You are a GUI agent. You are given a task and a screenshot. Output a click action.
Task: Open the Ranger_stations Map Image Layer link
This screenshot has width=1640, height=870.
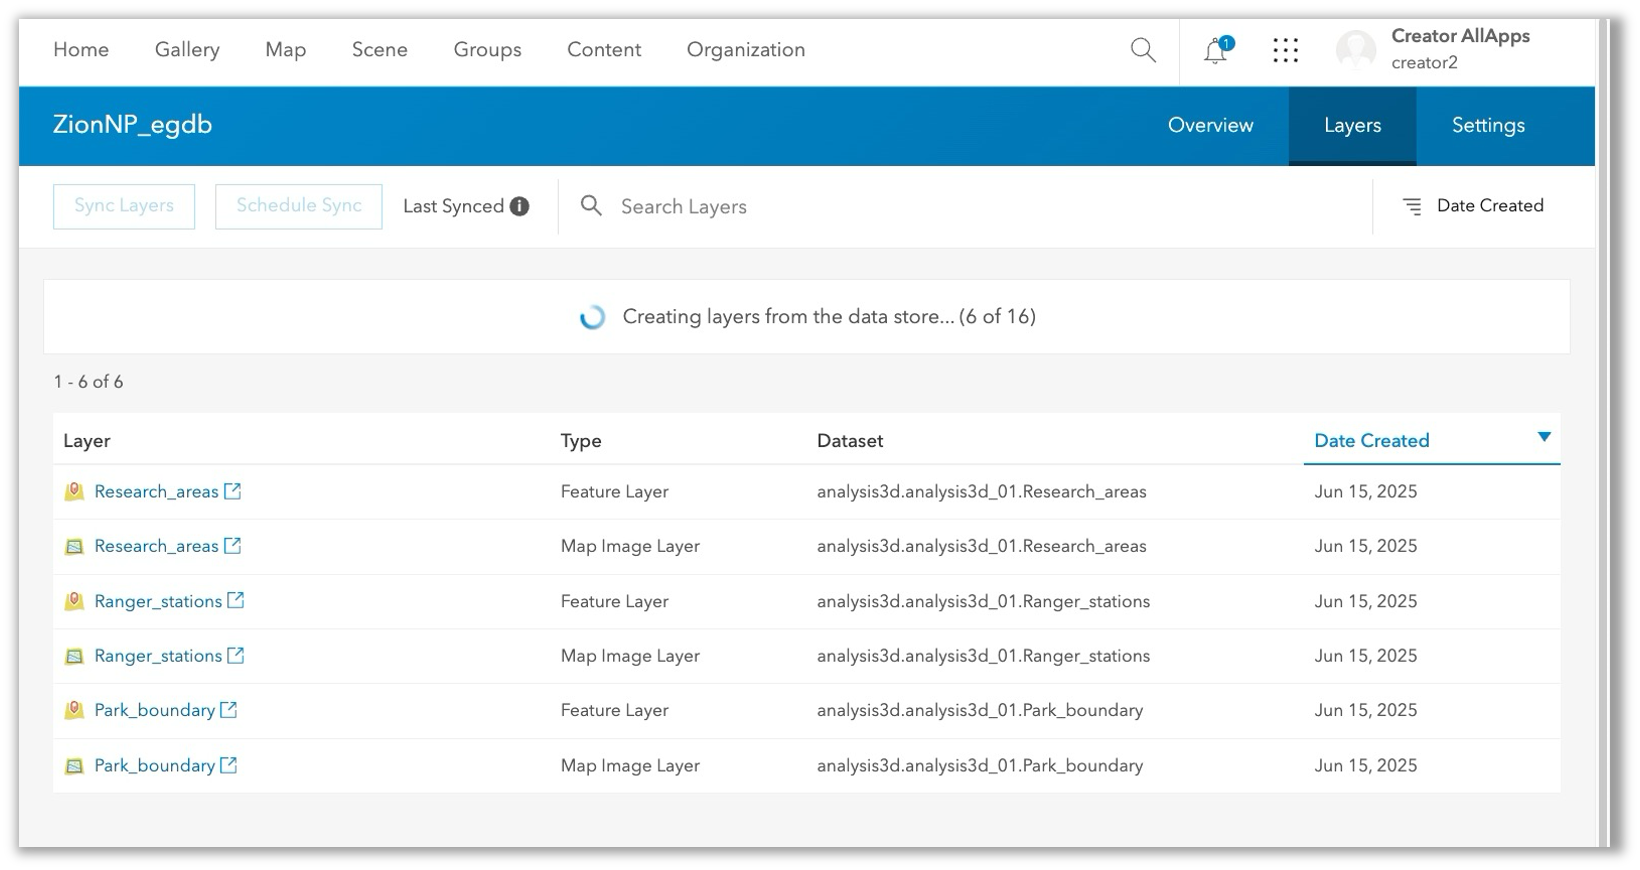[158, 656]
